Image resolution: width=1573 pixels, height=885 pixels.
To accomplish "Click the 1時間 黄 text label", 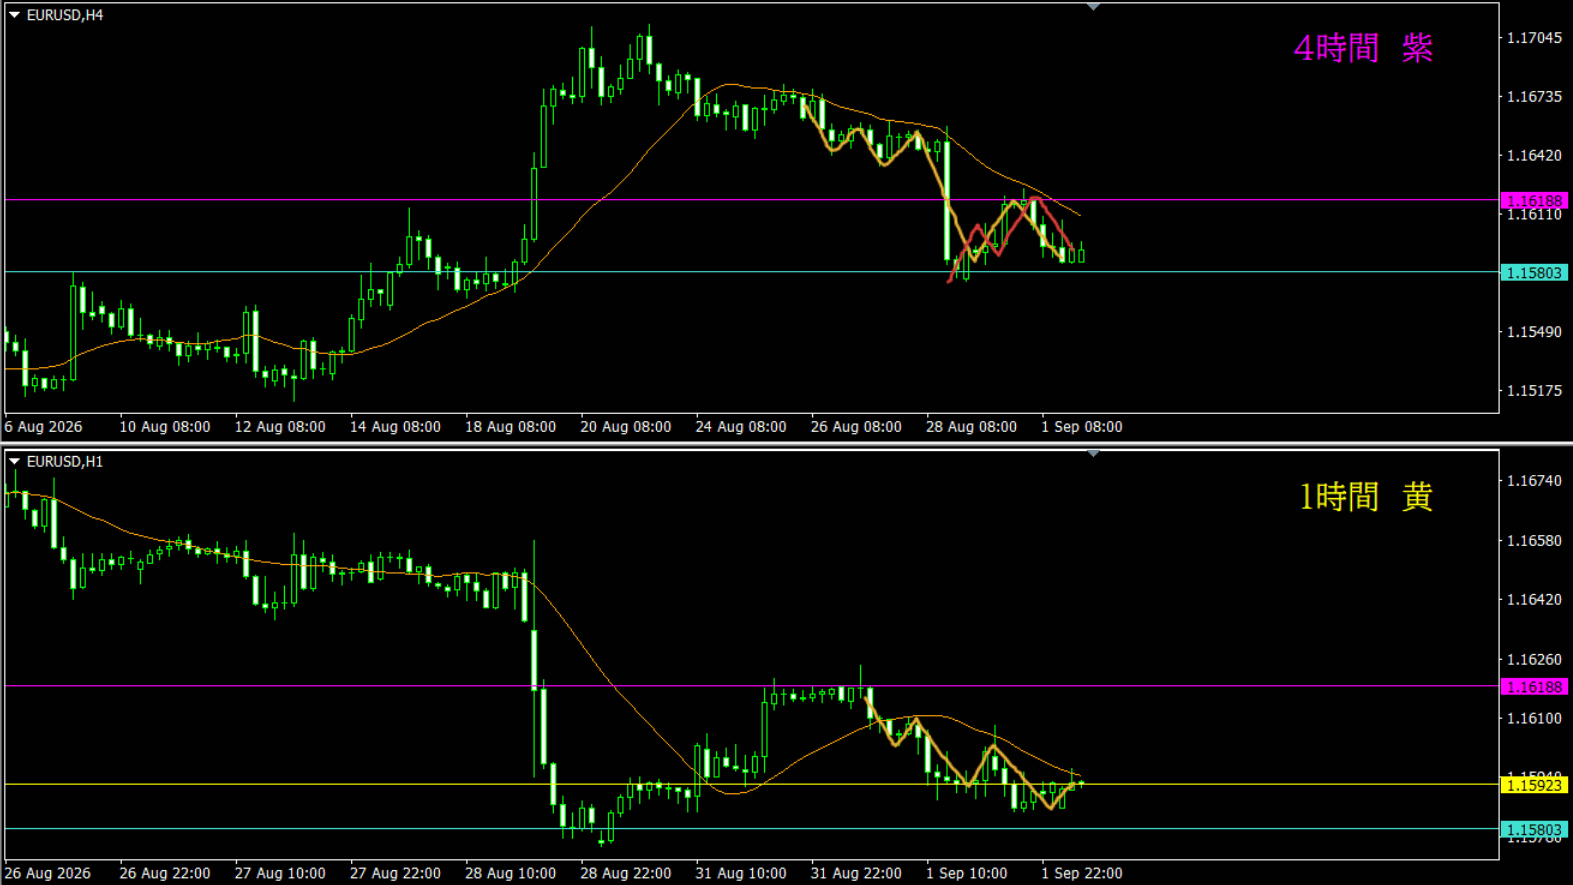I will (1365, 496).
